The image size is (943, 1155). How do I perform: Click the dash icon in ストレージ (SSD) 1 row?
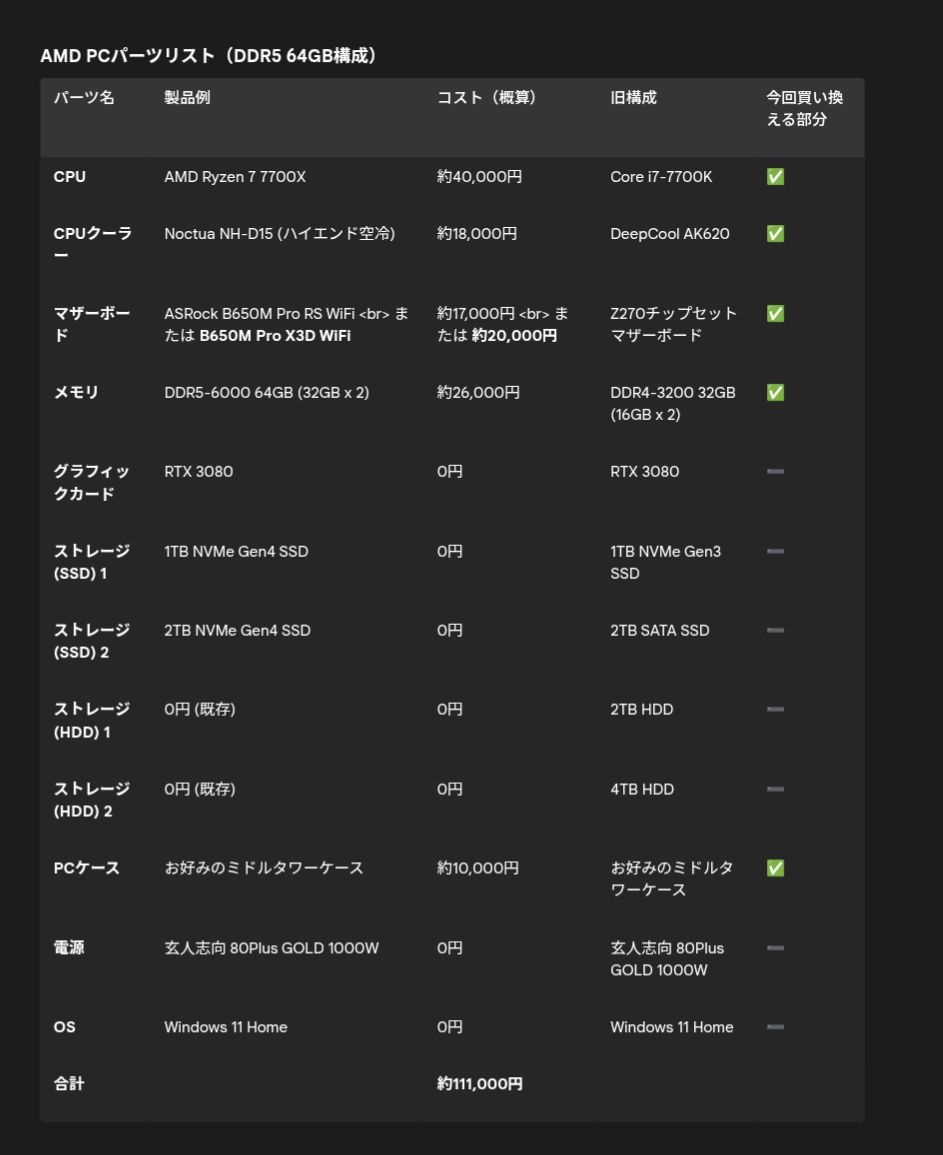click(775, 551)
